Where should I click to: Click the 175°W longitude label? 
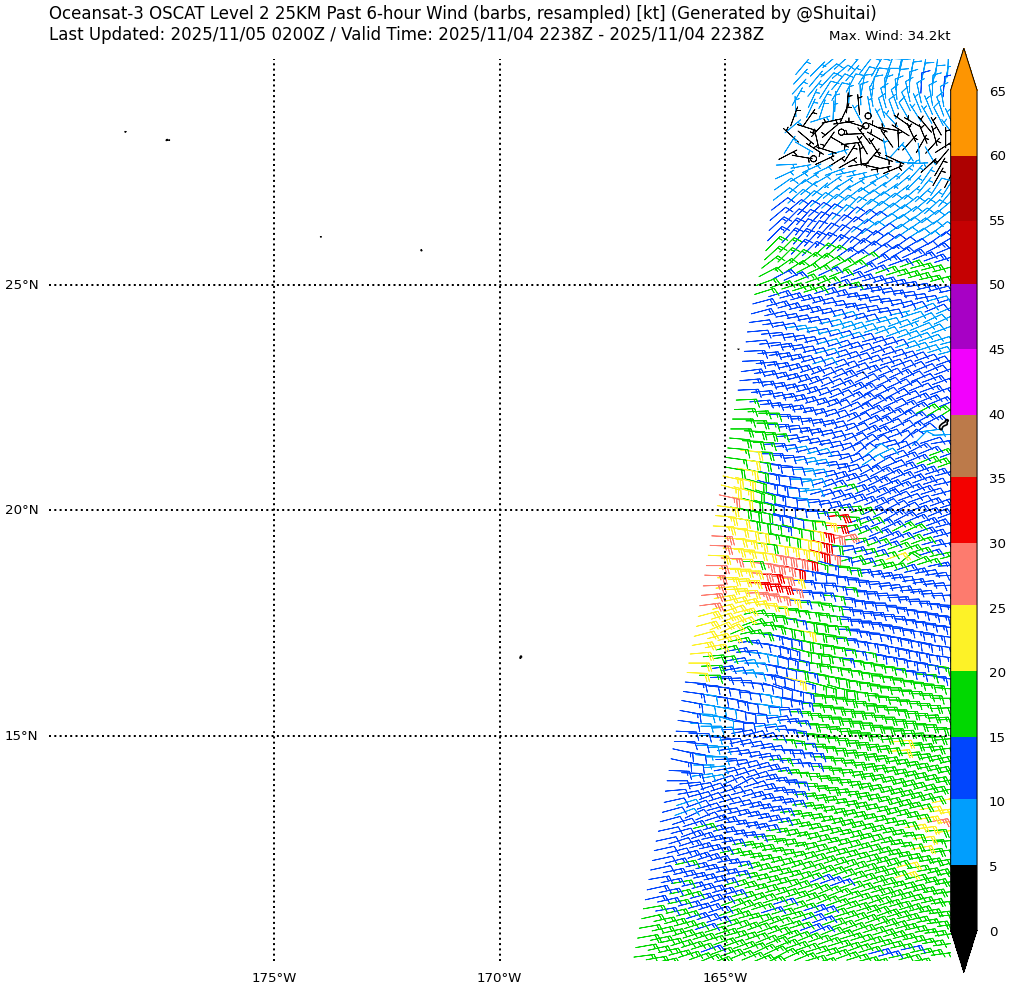[273, 977]
